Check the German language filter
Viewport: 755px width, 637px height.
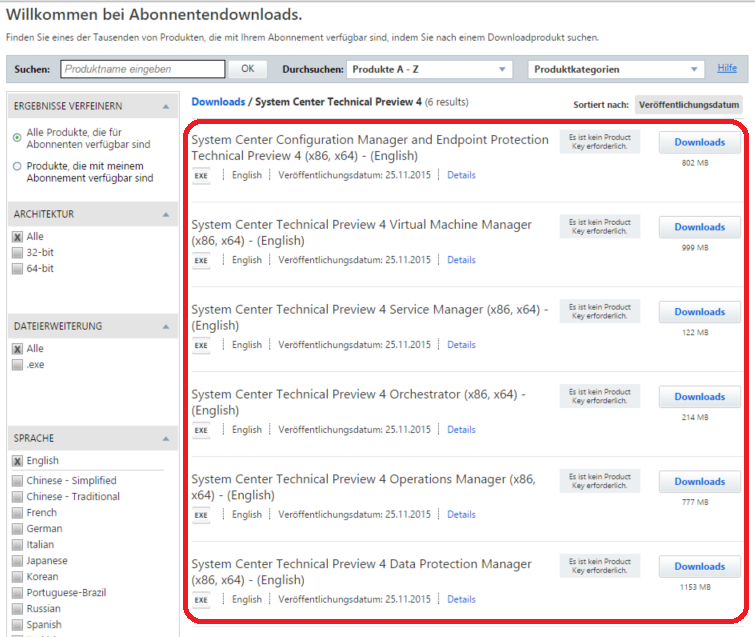[x=17, y=529]
